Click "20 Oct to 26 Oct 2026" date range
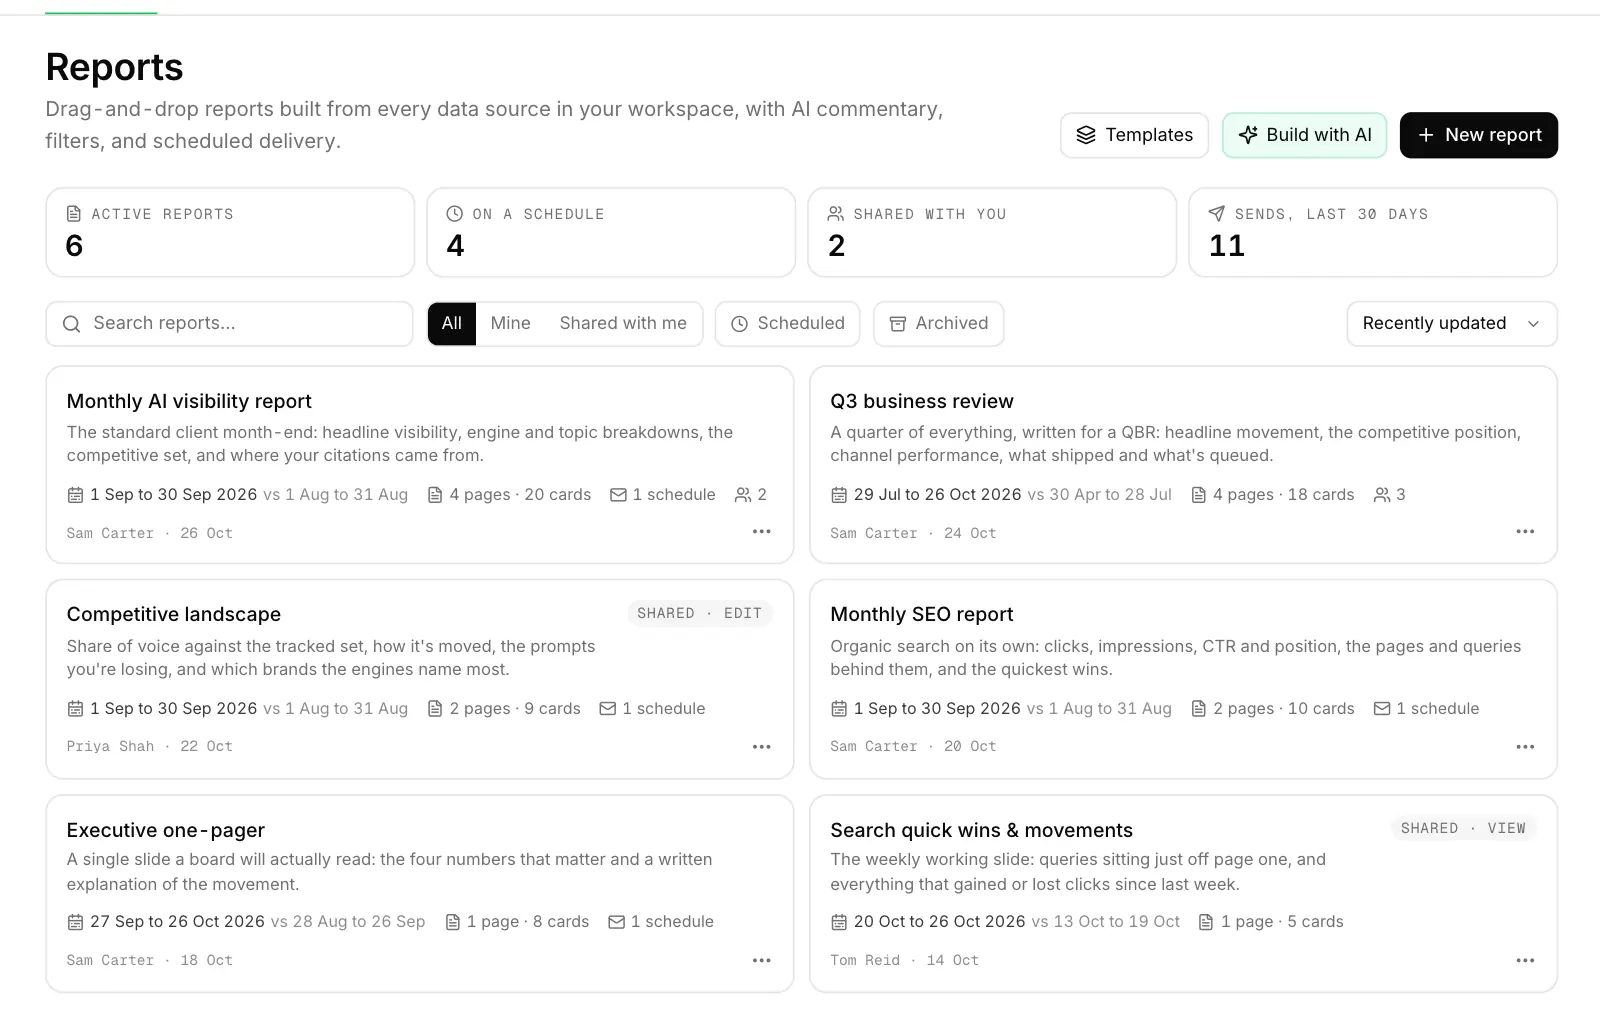Screen dimensions: 1600x1034 940,922
